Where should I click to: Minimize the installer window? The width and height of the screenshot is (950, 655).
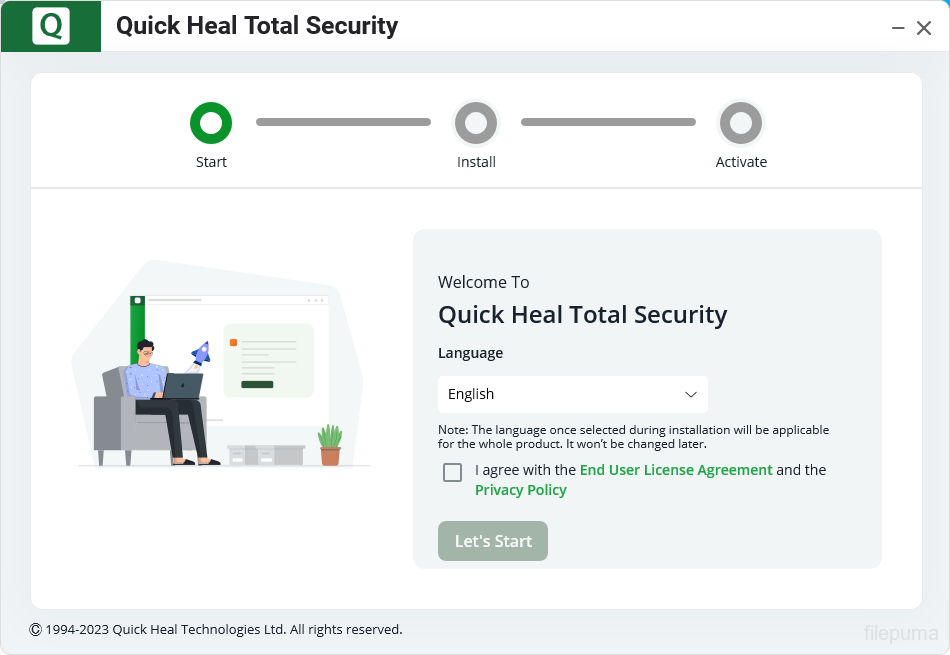pyautogui.click(x=898, y=28)
